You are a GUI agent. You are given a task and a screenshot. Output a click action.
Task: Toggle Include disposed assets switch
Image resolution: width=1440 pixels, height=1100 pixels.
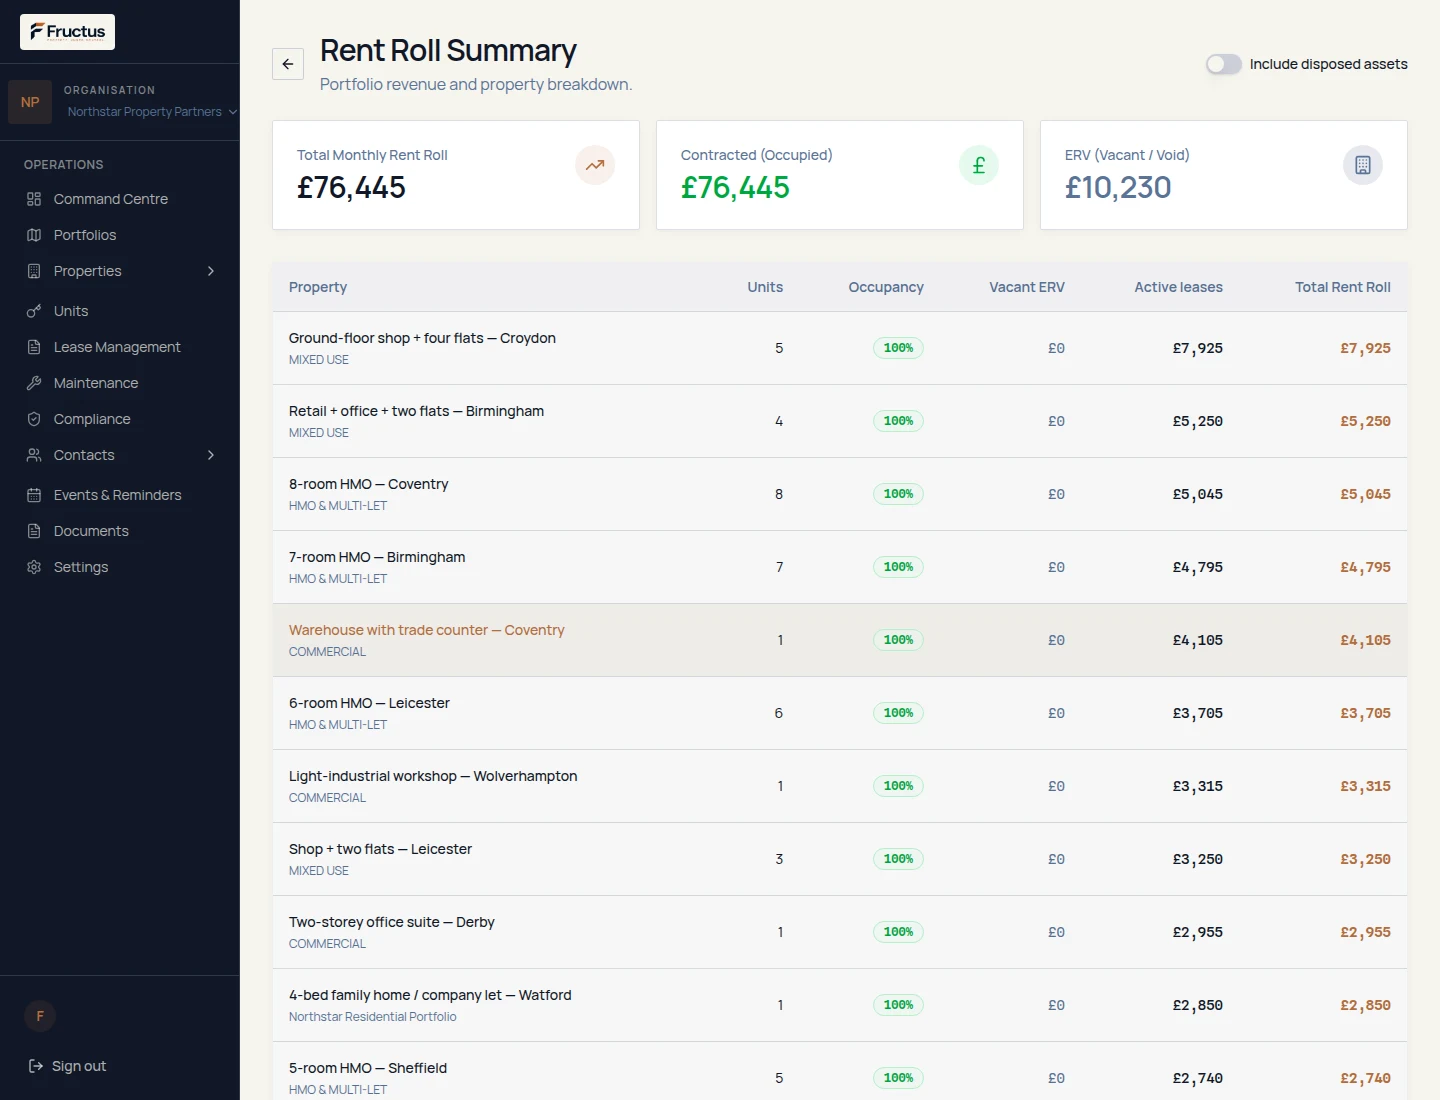(1224, 64)
